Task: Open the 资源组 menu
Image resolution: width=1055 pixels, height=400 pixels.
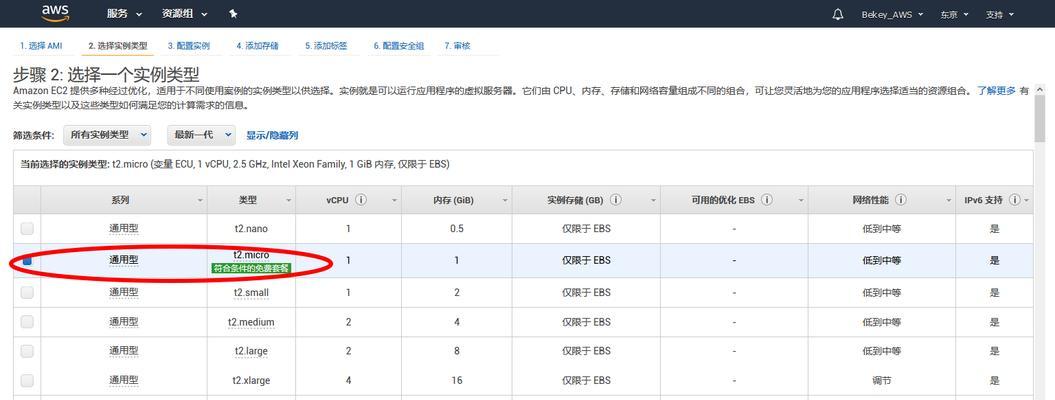Action: click(185, 13)
